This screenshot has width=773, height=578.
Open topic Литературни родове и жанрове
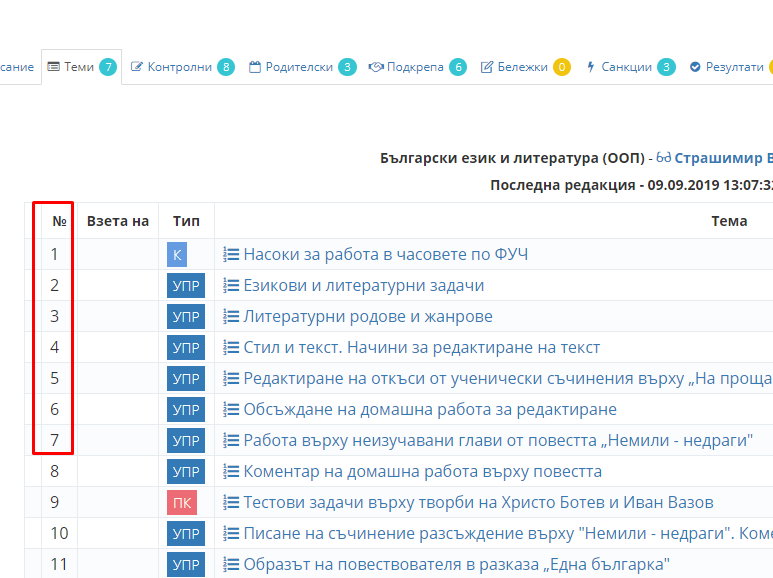368,317
